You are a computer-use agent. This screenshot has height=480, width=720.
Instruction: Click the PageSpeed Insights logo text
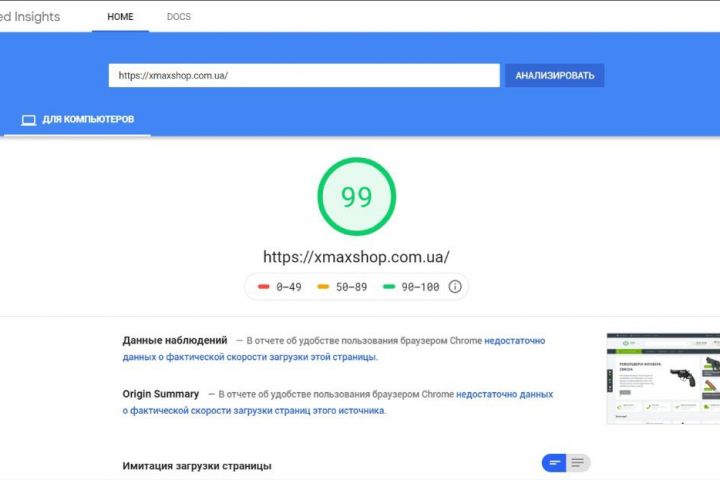(x=30, y=17)
